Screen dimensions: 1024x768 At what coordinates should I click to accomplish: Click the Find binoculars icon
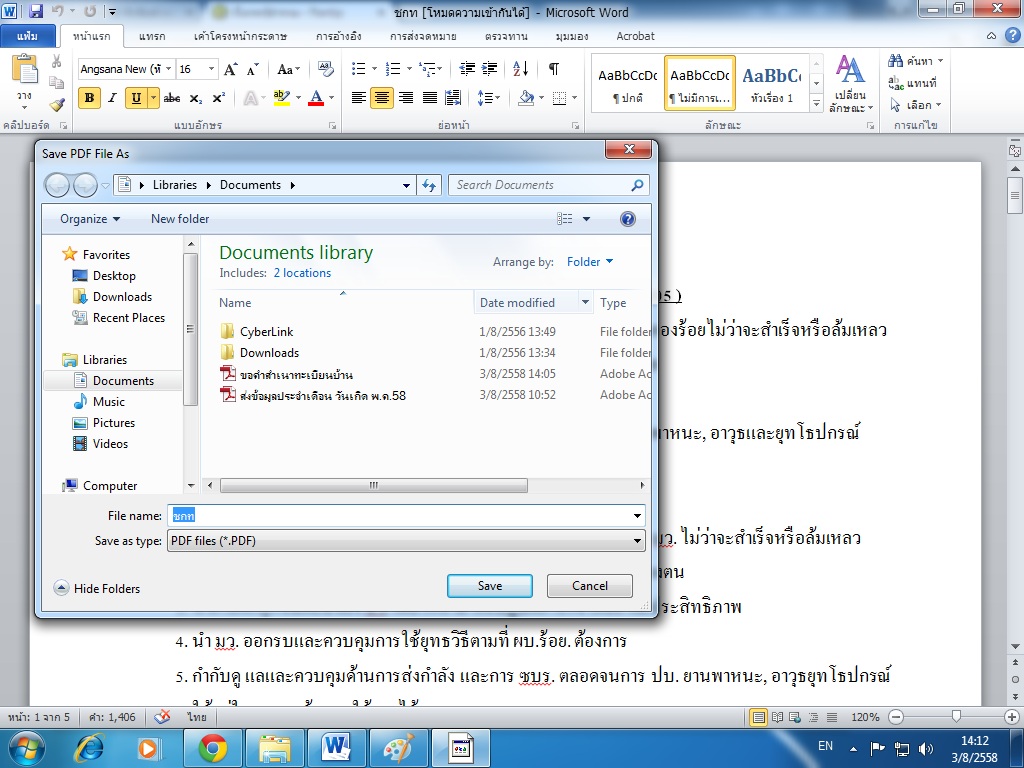tap(896, 61)
